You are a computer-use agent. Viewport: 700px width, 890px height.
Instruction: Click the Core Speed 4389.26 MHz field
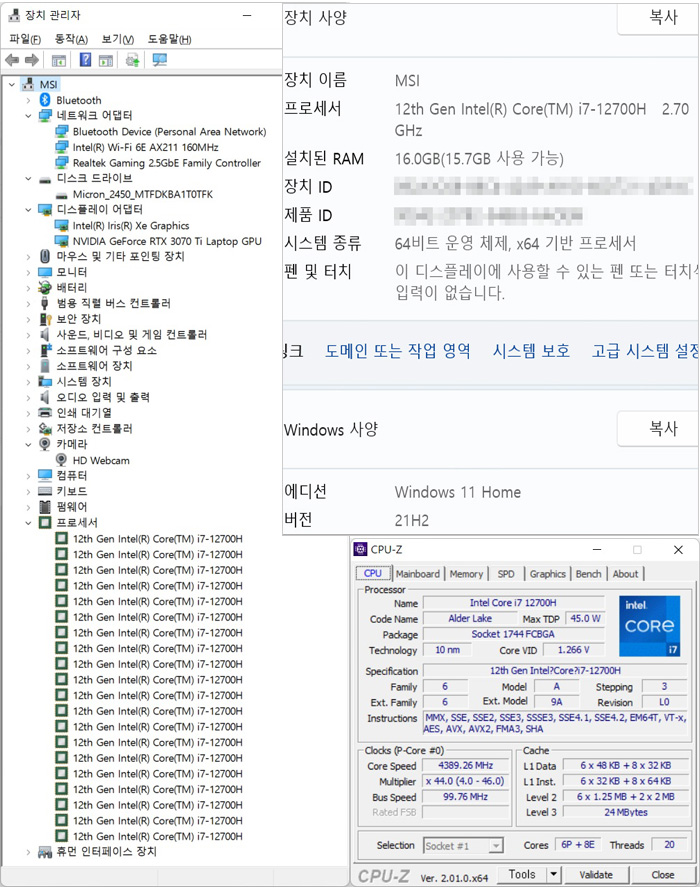(466, 765)
